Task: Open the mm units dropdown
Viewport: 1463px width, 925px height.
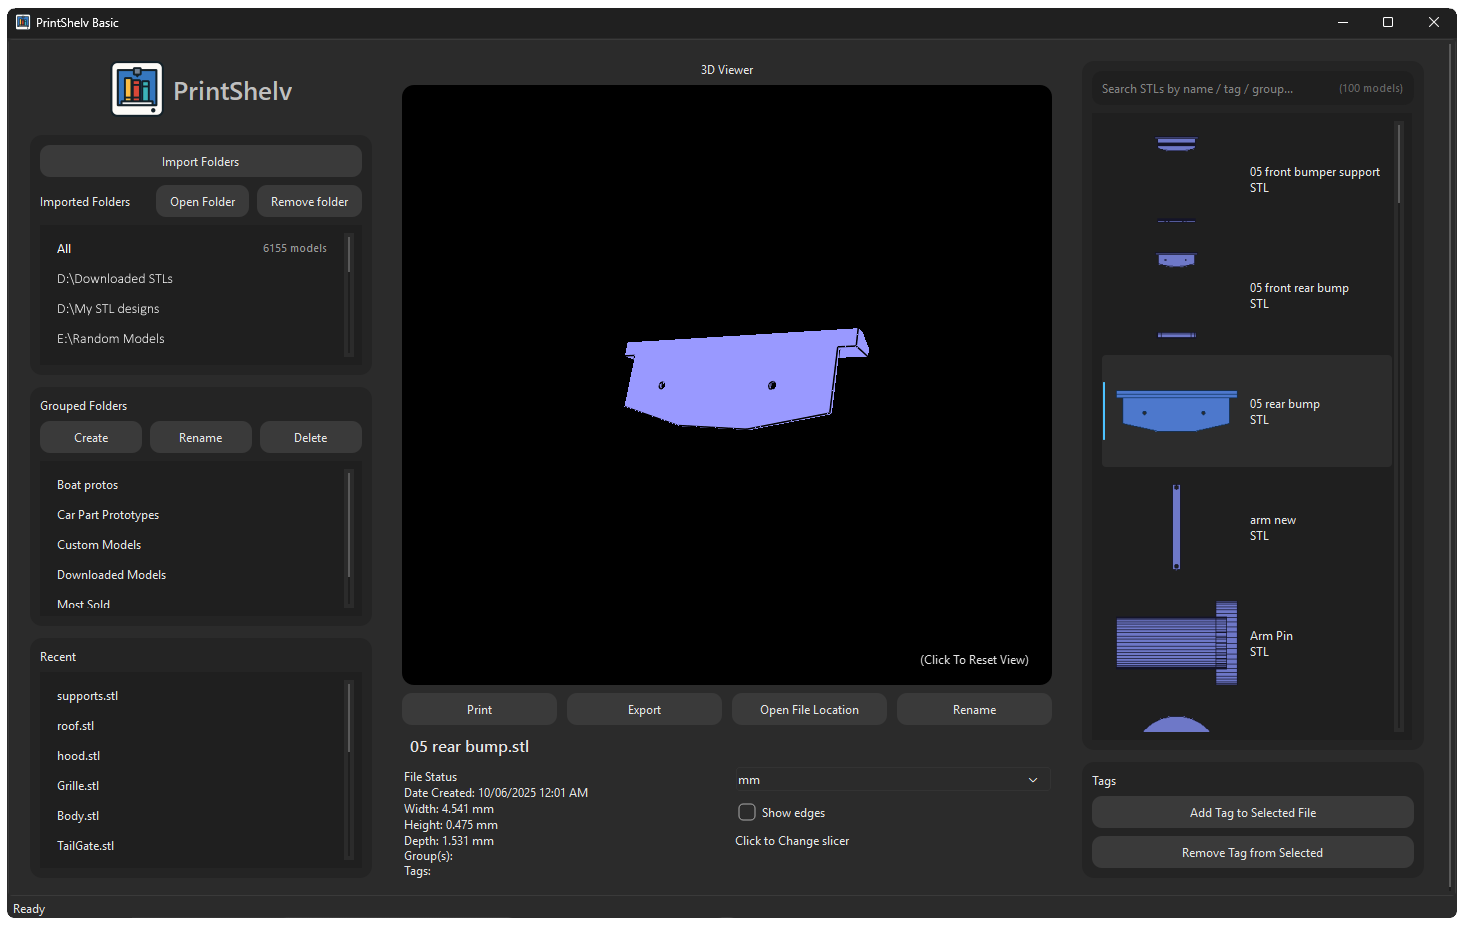Action: (x=892, y=780)
